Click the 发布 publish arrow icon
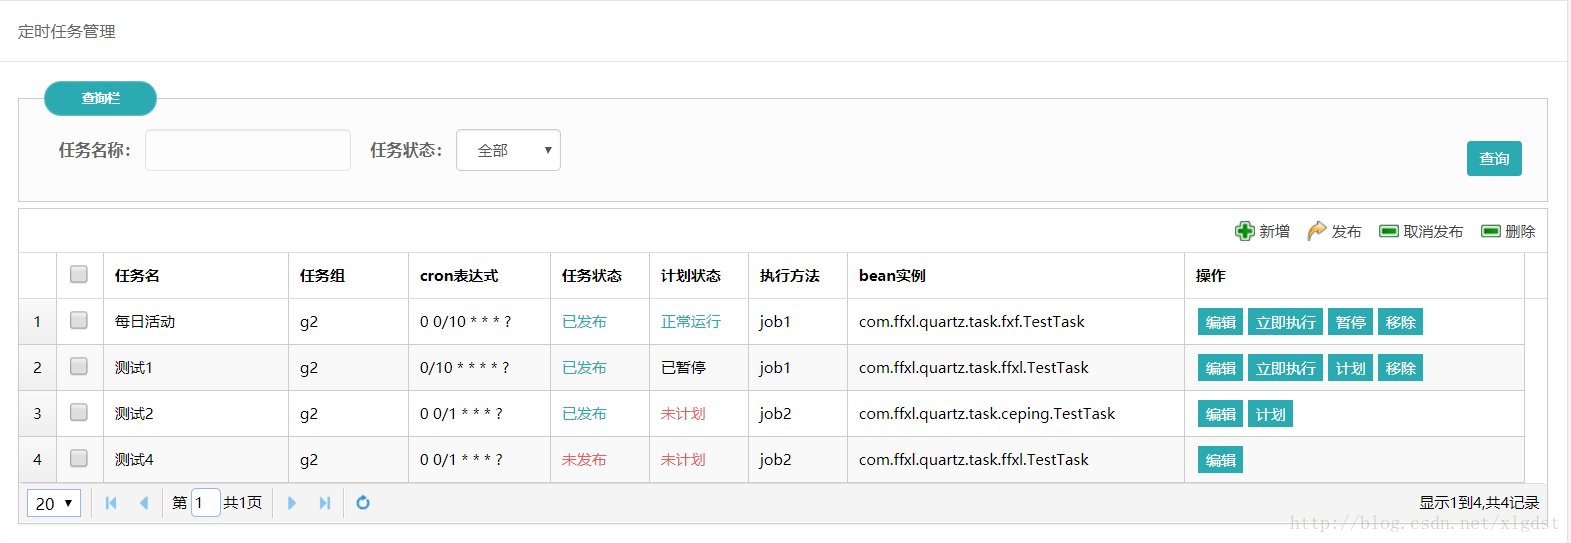The image size is (1571, 543). coord(1317,231)
